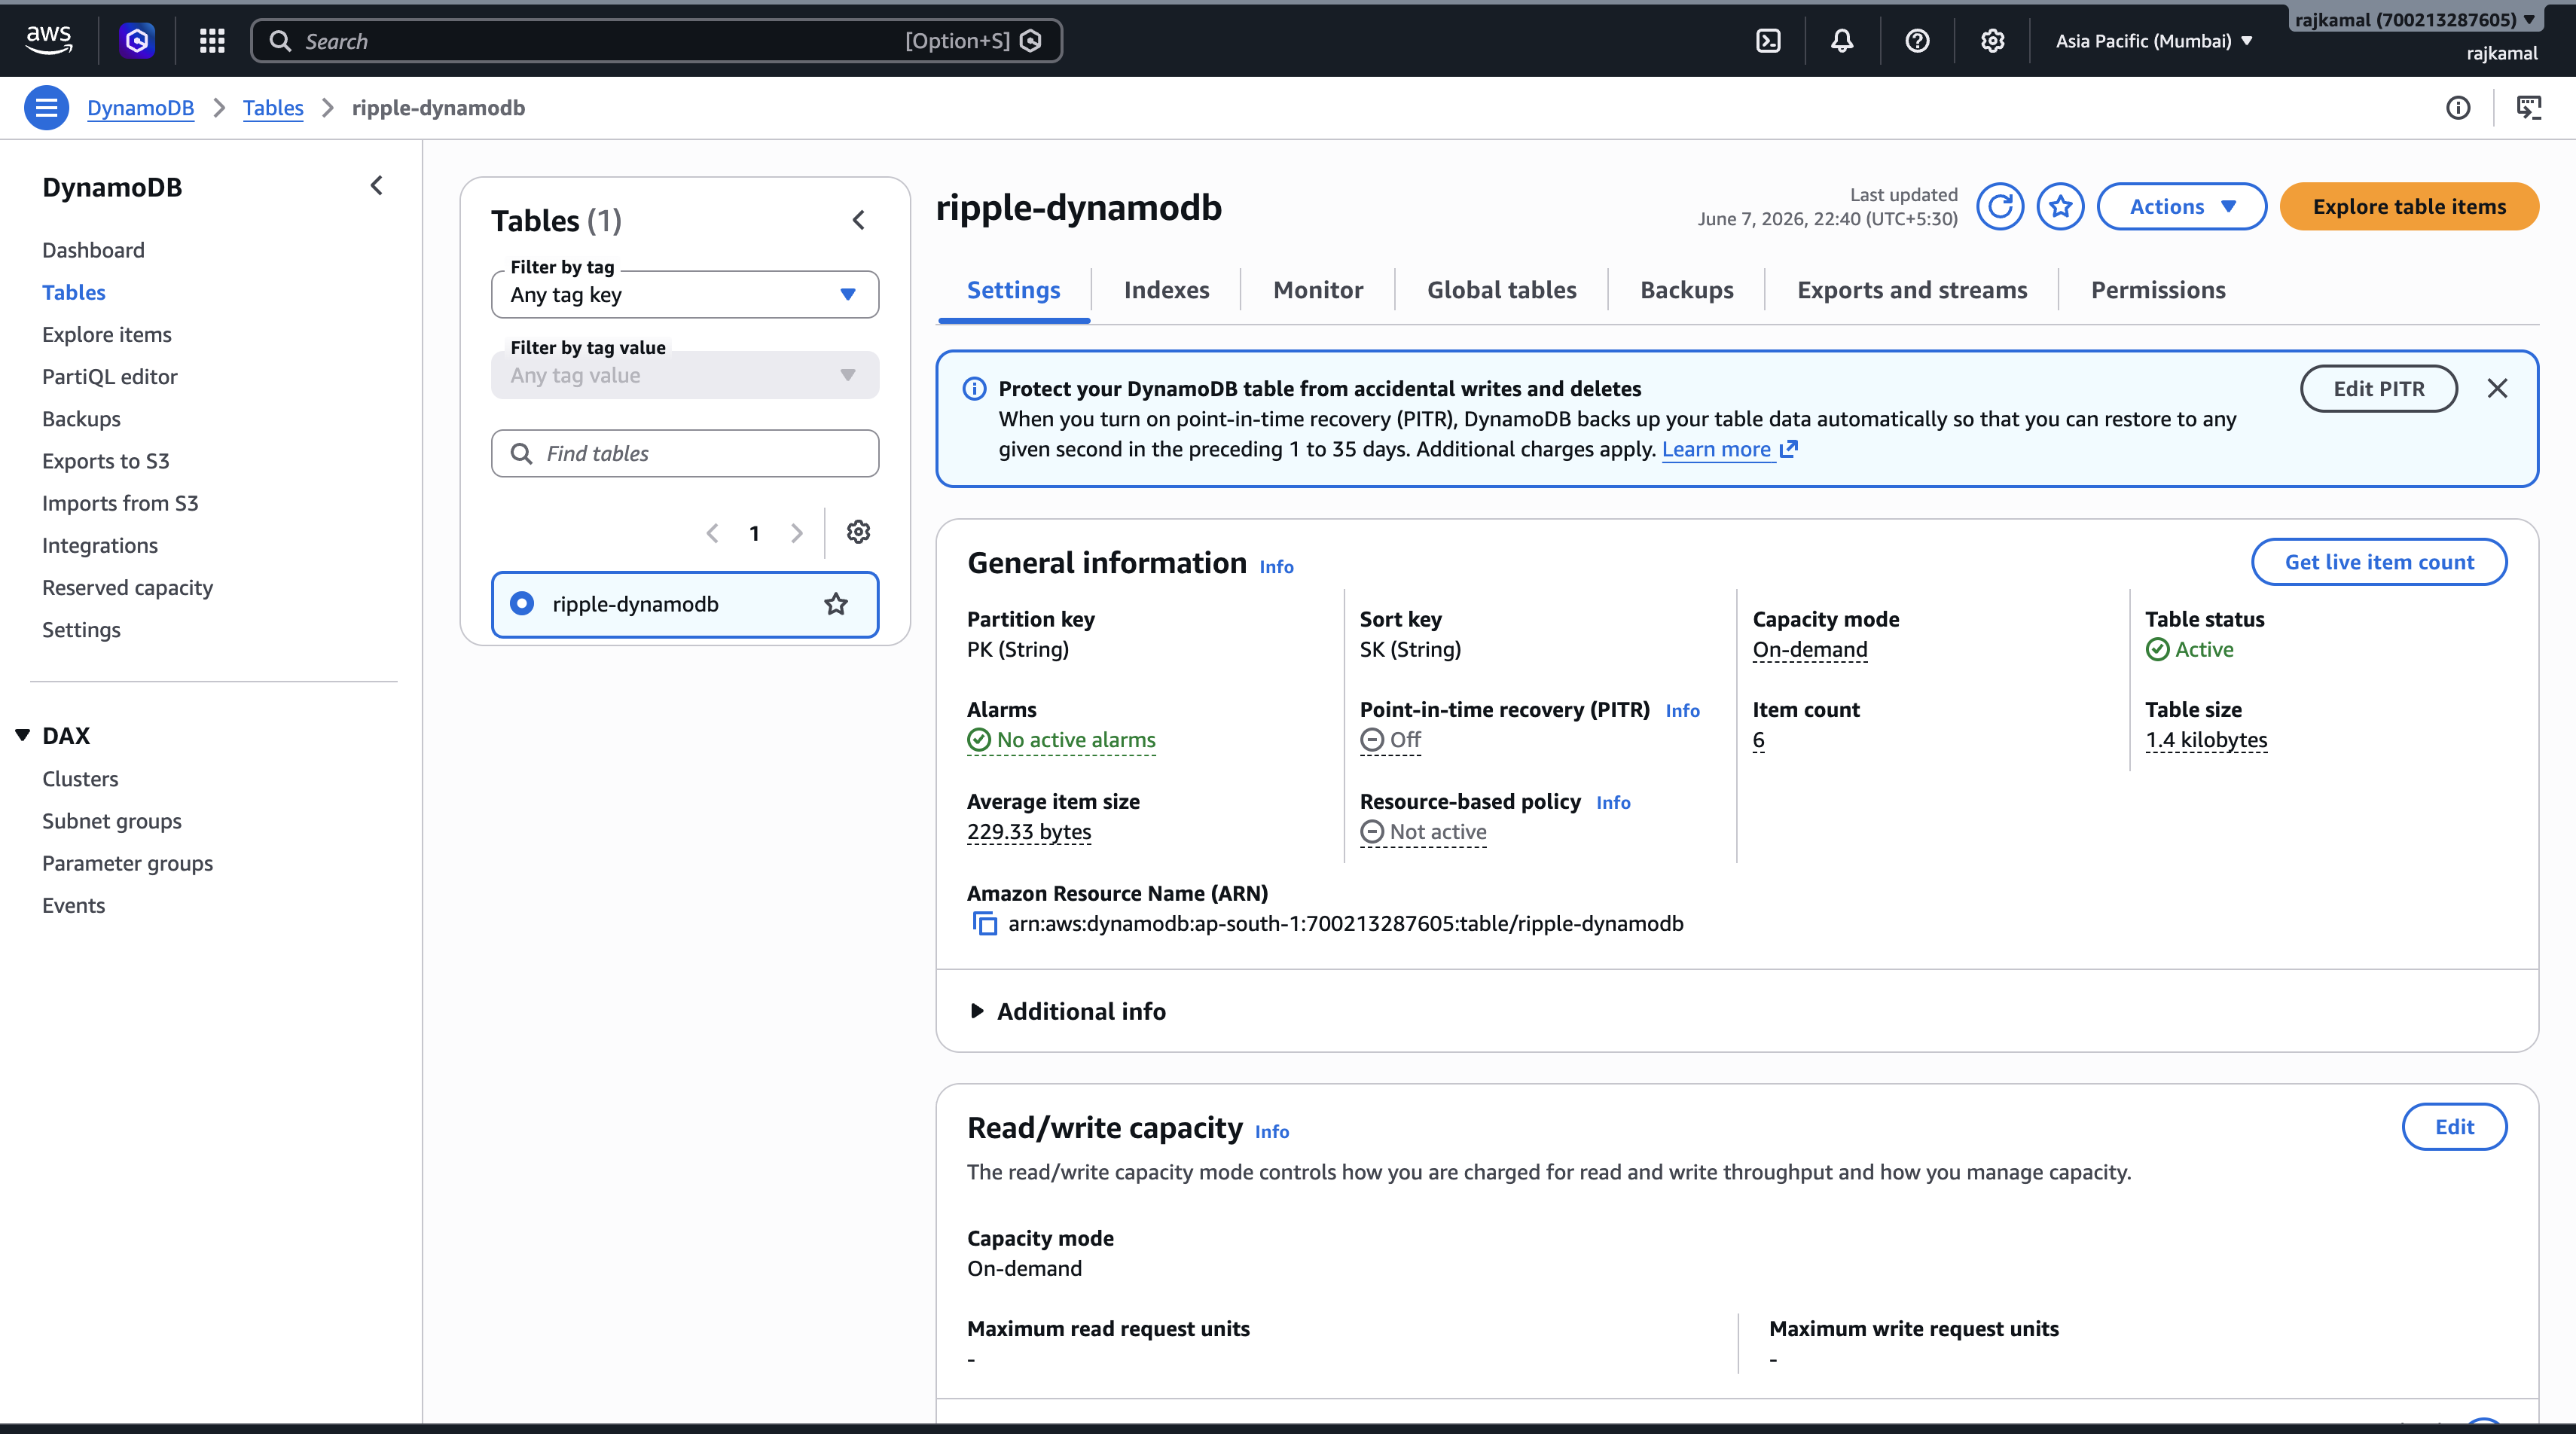
Task: Toggle the DynamoDB side navigation hamburger
Action: pyautogui.click(x=46, y=108)
